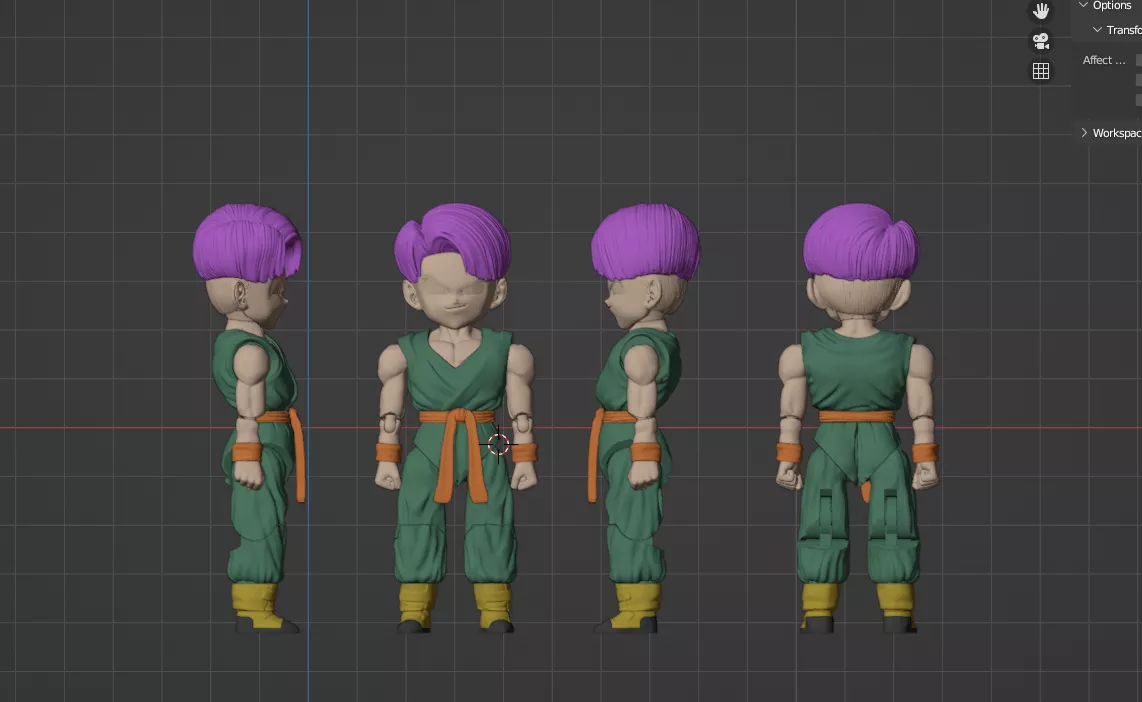The width and height of the screenshot is (1142, 702).
Task: Click the 3D cursor crosshair in viewport
Action: point(498,443)
